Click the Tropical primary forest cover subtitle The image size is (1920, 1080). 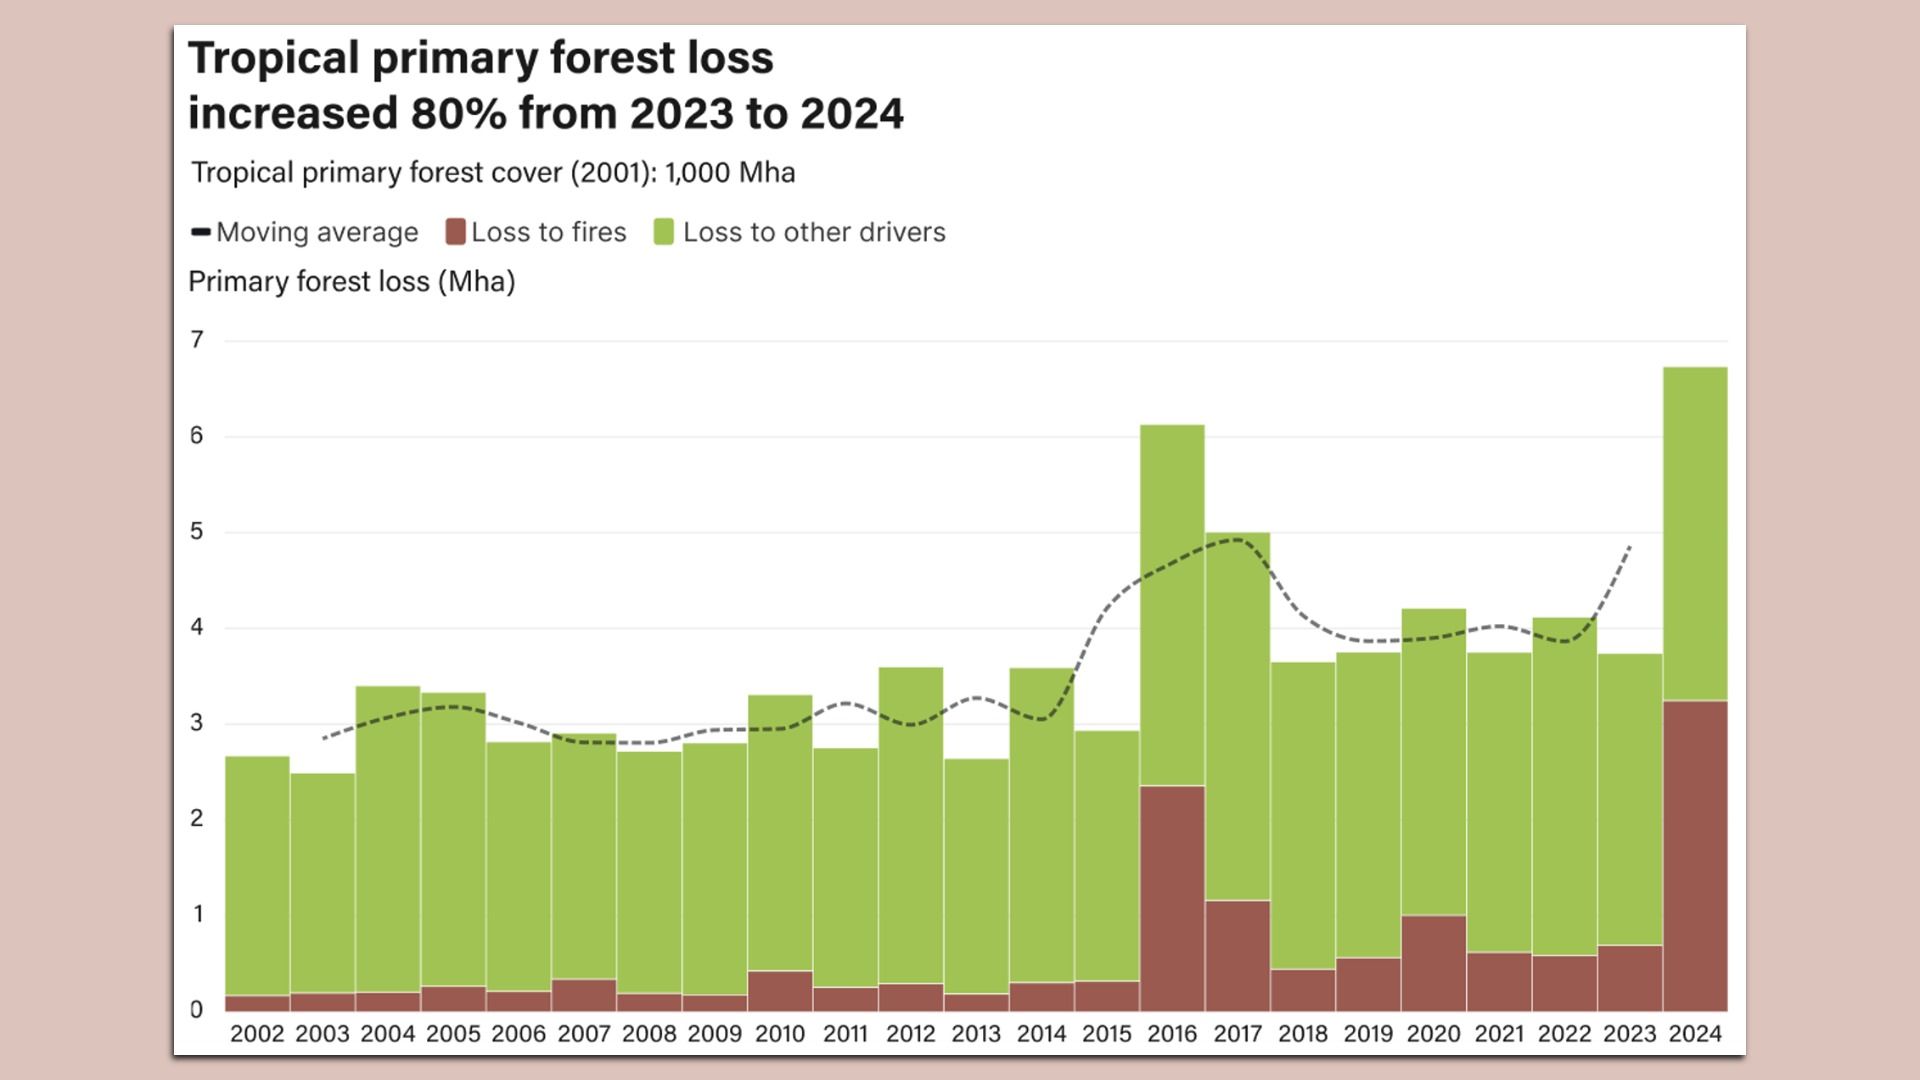click(493, 172)
